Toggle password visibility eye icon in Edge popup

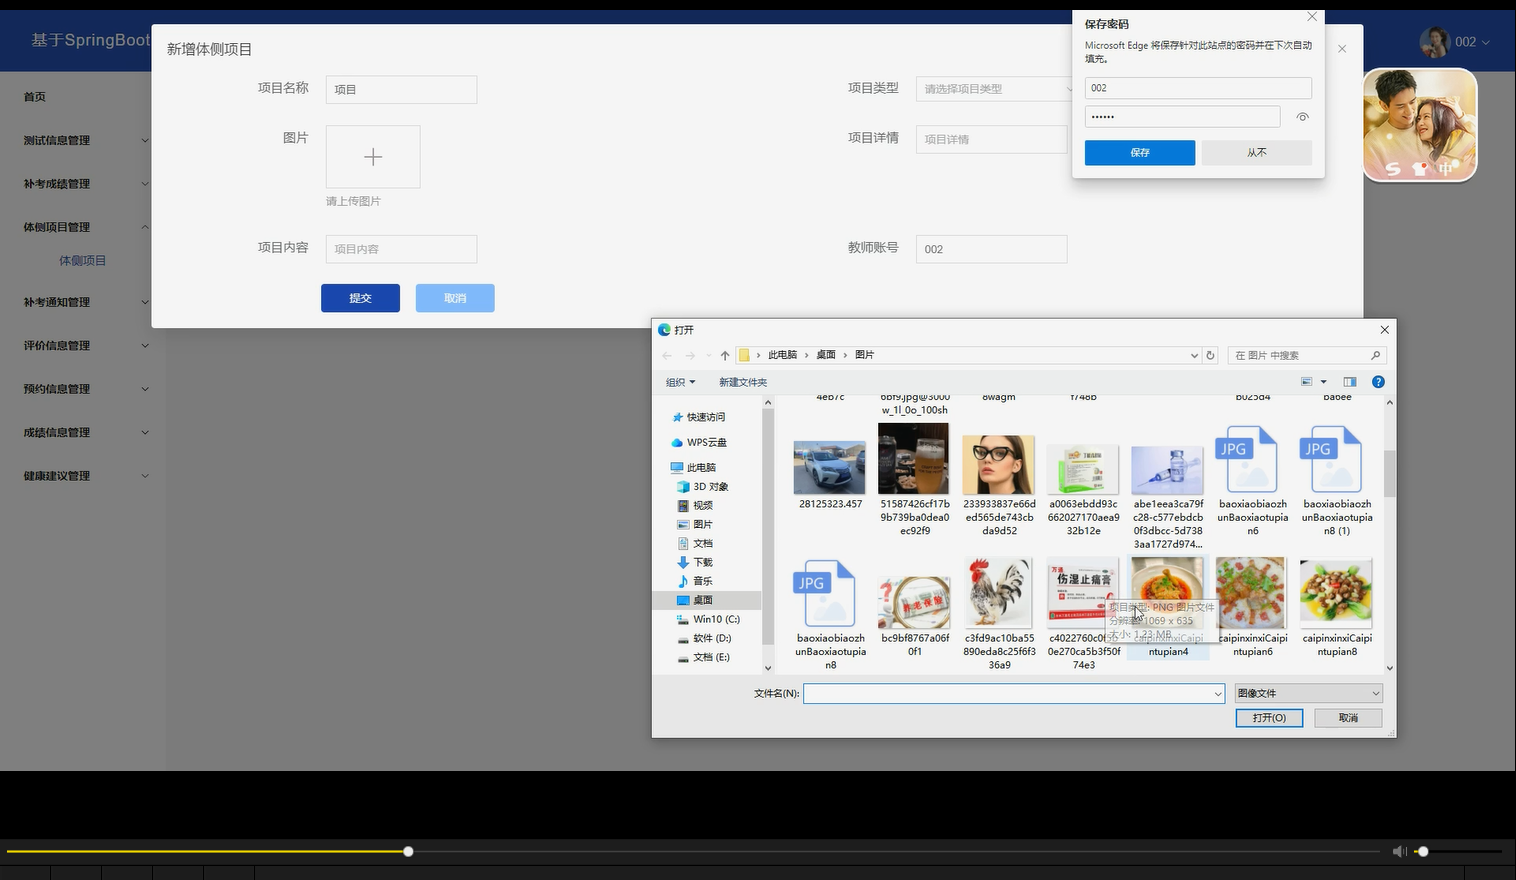click(x=1302, y=117)
